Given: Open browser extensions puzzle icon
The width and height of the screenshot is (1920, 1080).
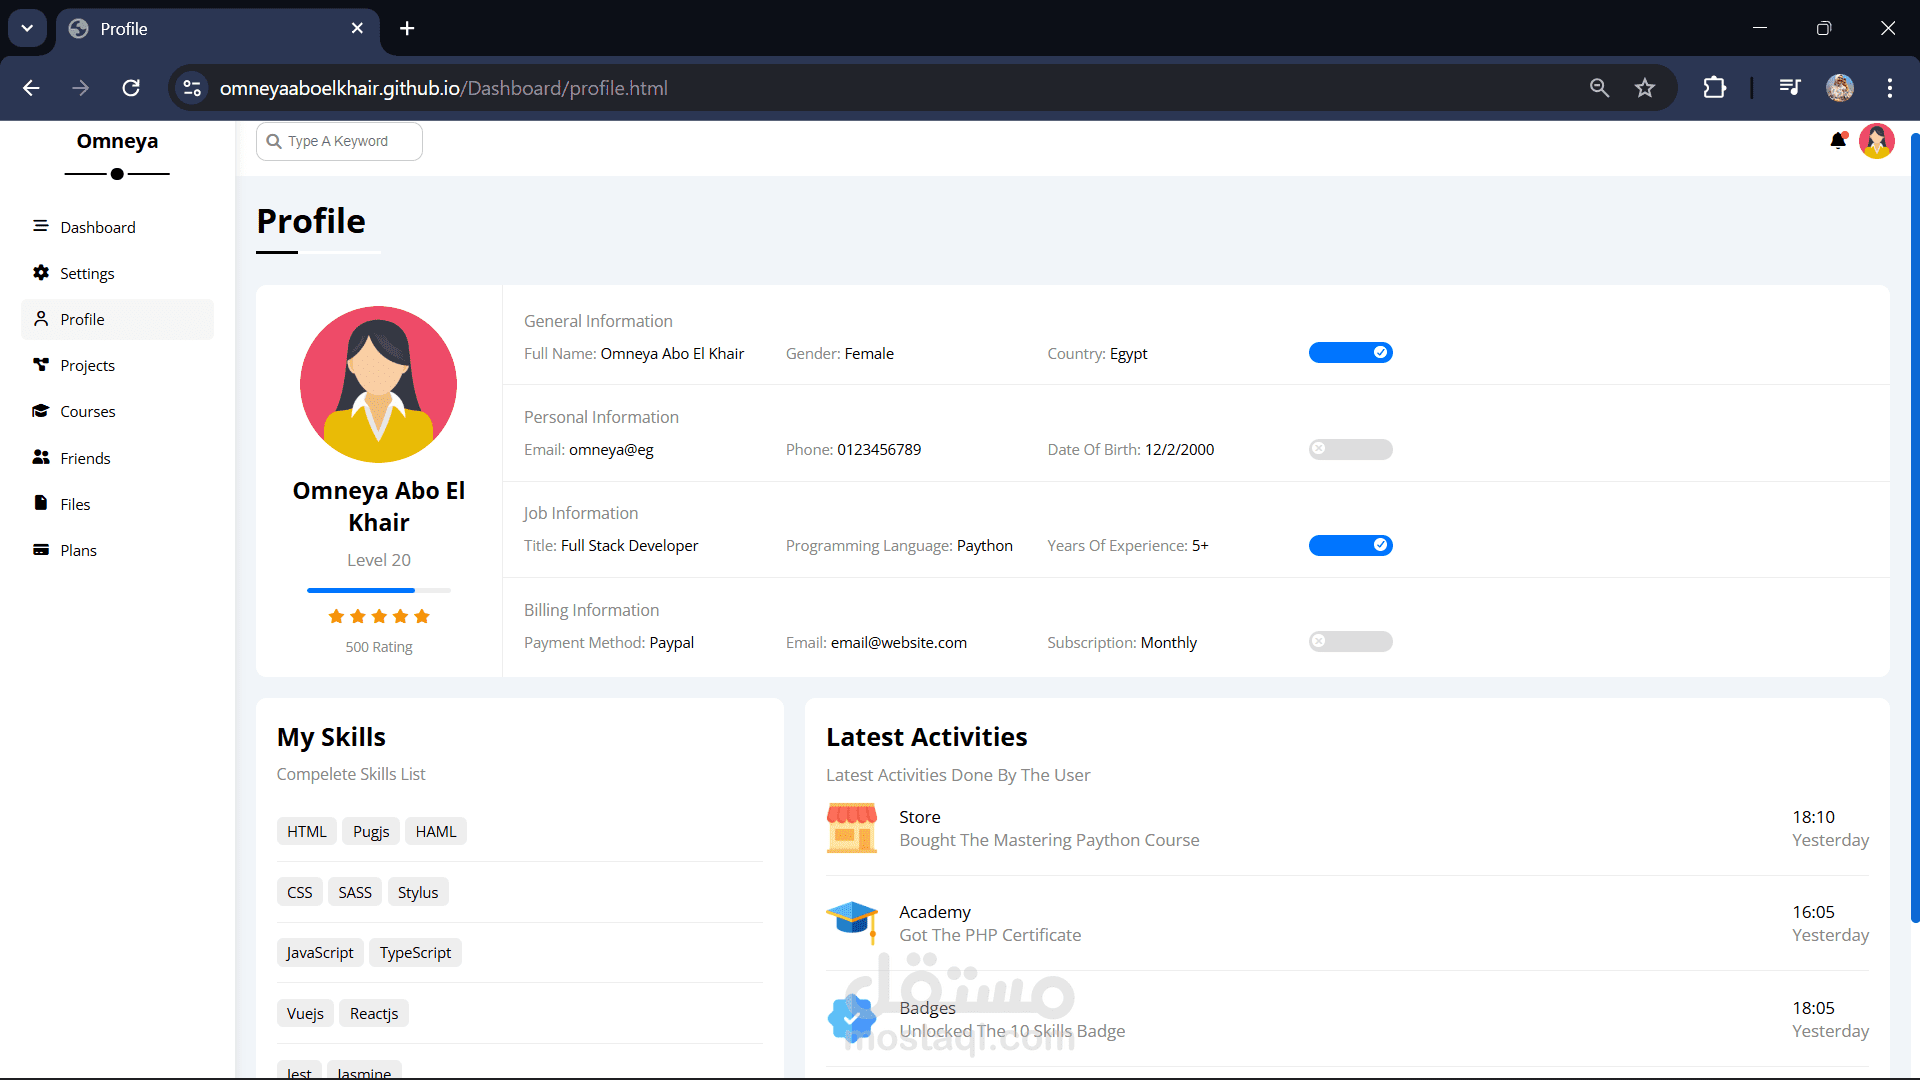Looking at the screenshot, I should [1714, 88].
